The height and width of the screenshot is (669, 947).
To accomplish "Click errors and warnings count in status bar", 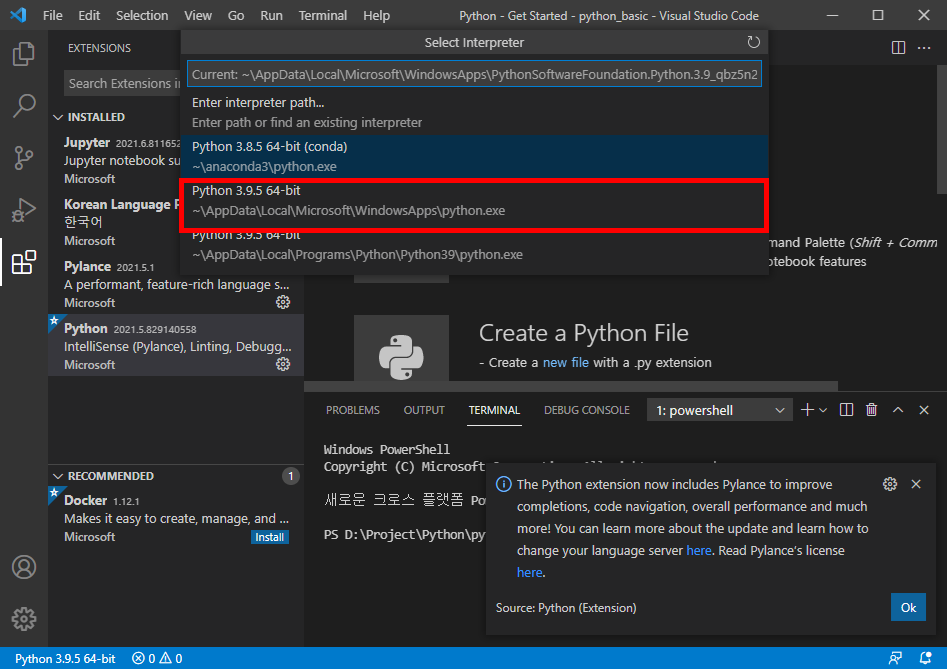I will click(157, 658).
